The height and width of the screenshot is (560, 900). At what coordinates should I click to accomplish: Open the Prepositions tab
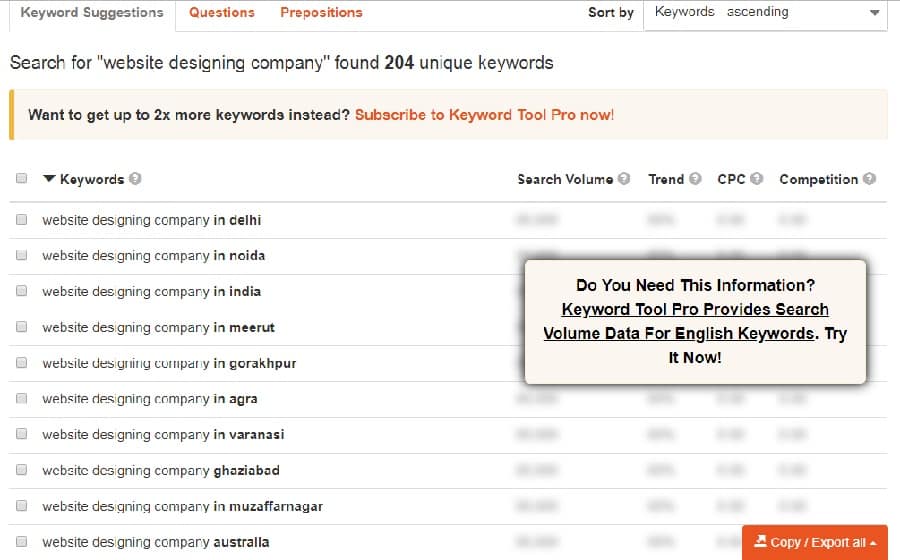tap(321, 13)
